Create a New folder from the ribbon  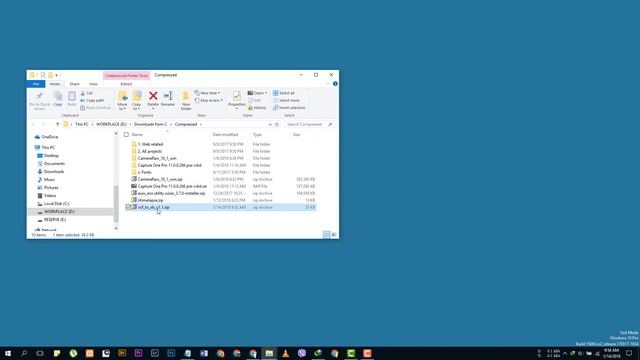pyautogui.click(x=186, y=100)
